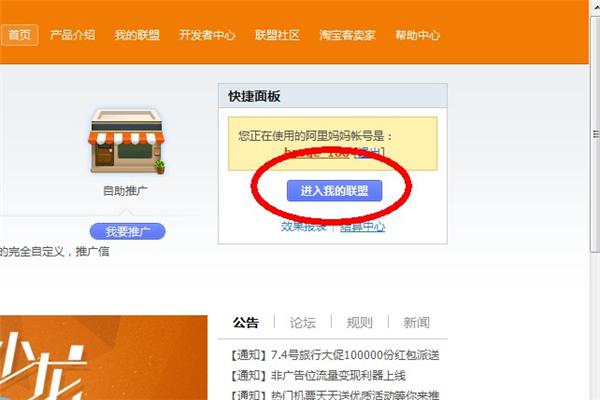Open the 结算中心 link
Viewport: 600px width, 400px height.
[362, 227]
